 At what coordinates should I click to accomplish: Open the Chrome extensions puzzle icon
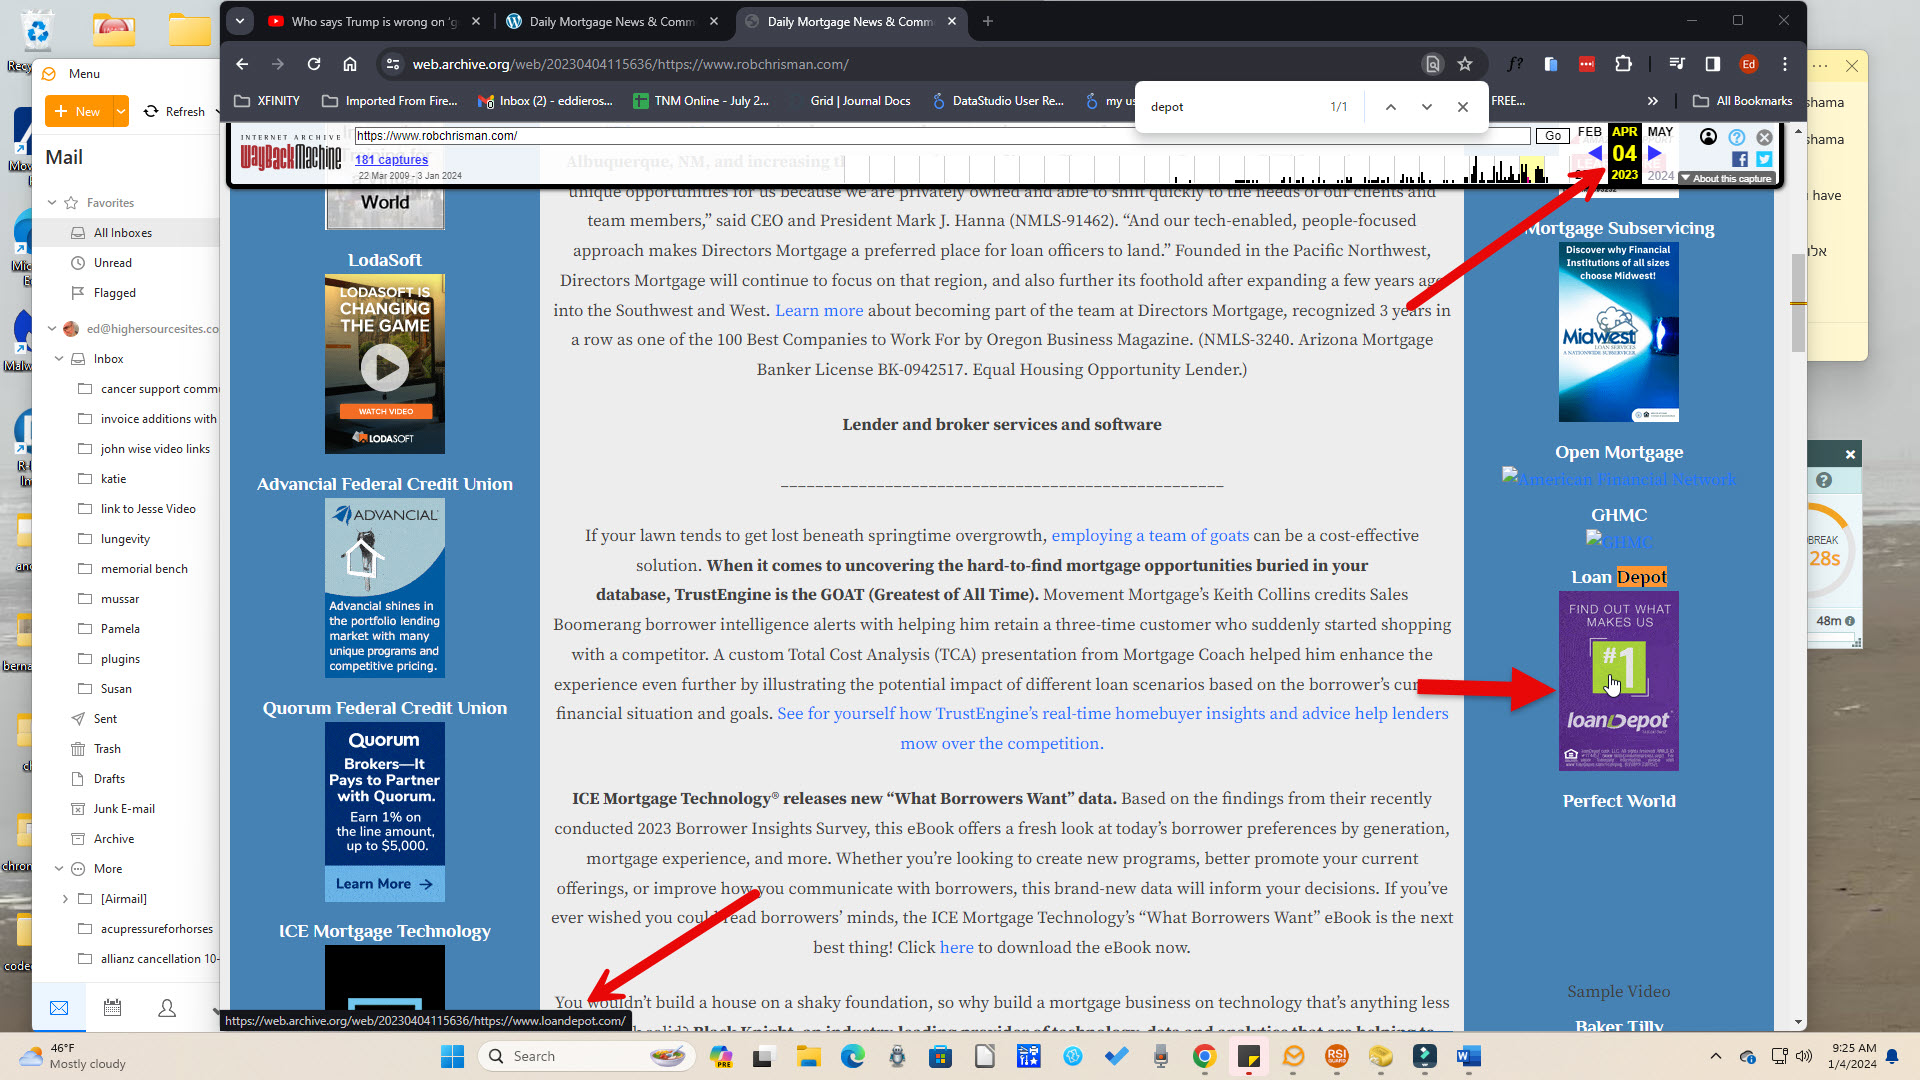coord(1623,64)
